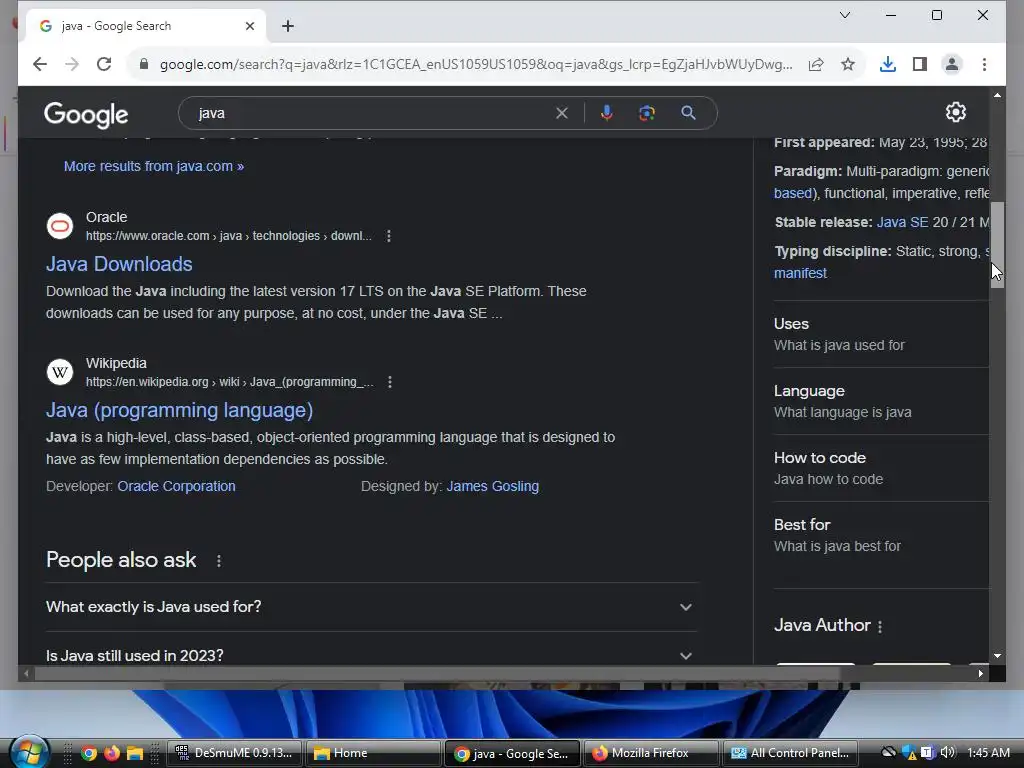
Task: Click the 1:45 AM taskbar clock
Action: click(988, 753)
